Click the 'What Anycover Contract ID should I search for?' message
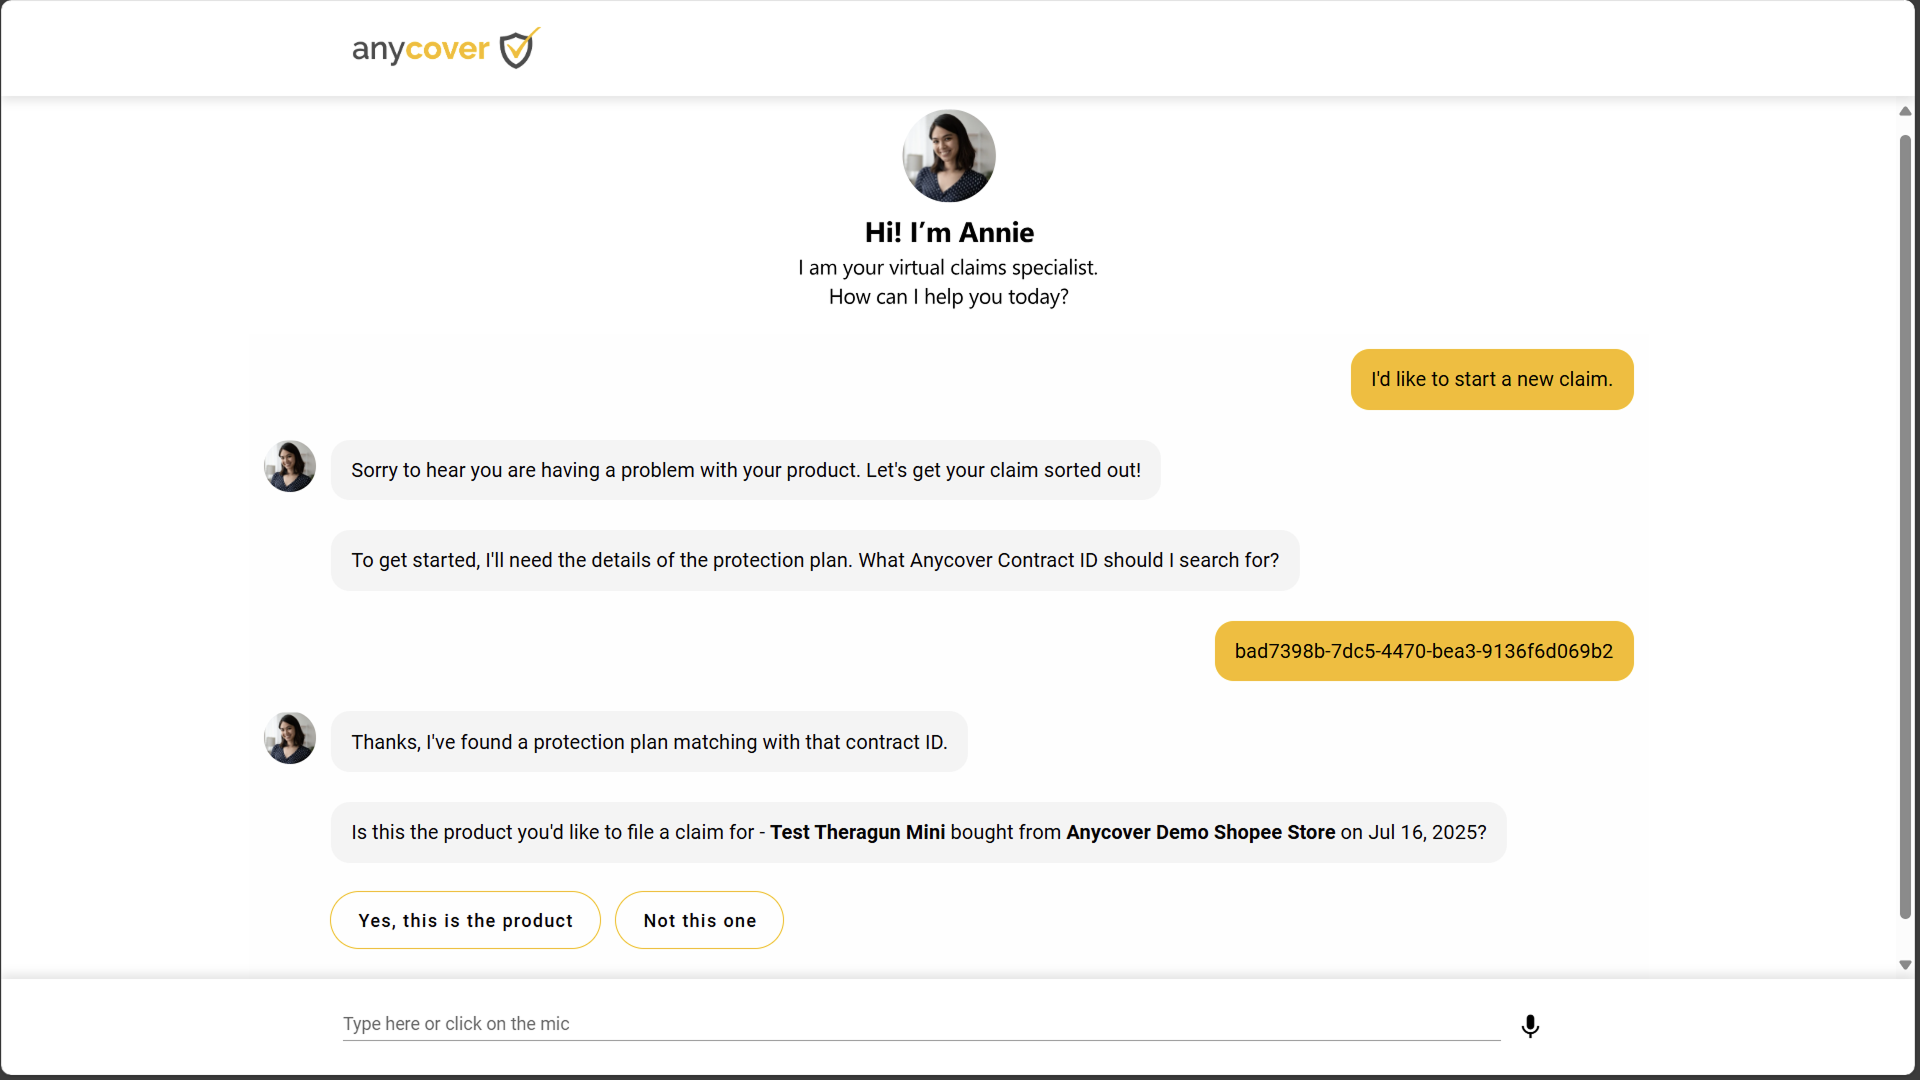1920x1080 pixels. [815, 560]
